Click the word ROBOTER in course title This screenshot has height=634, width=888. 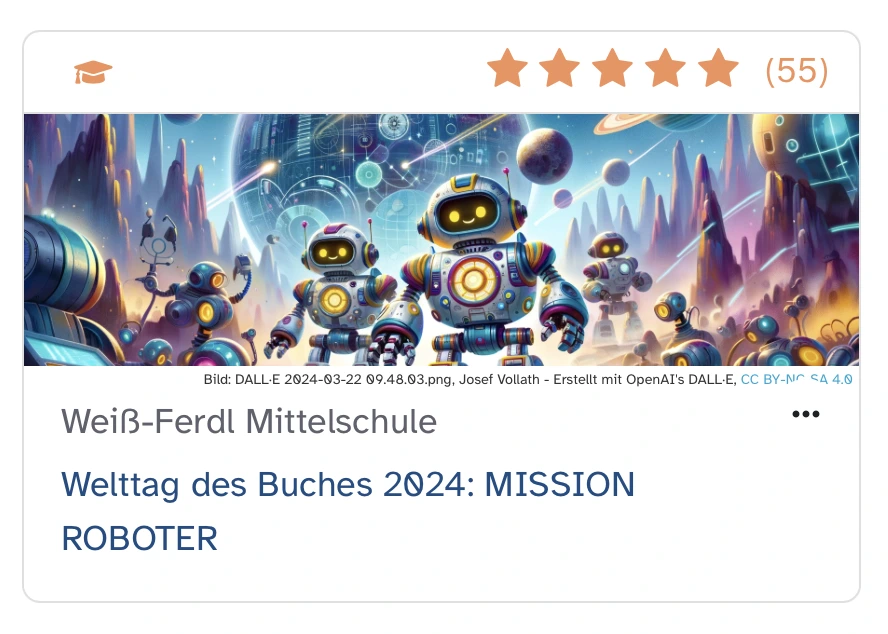139,538
